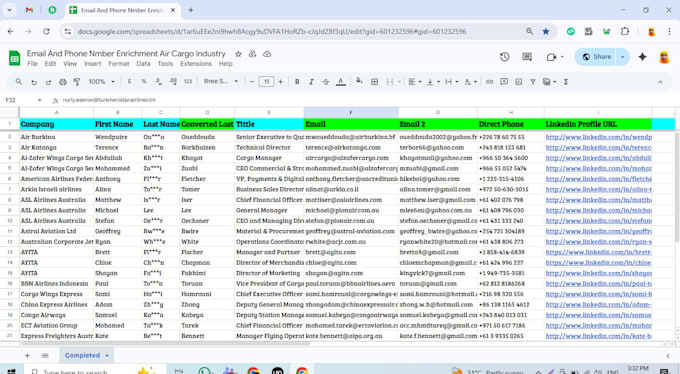Toggle strikethrough formatting
The height and width of the screenshot is (374, 680).
pos(326,82)
